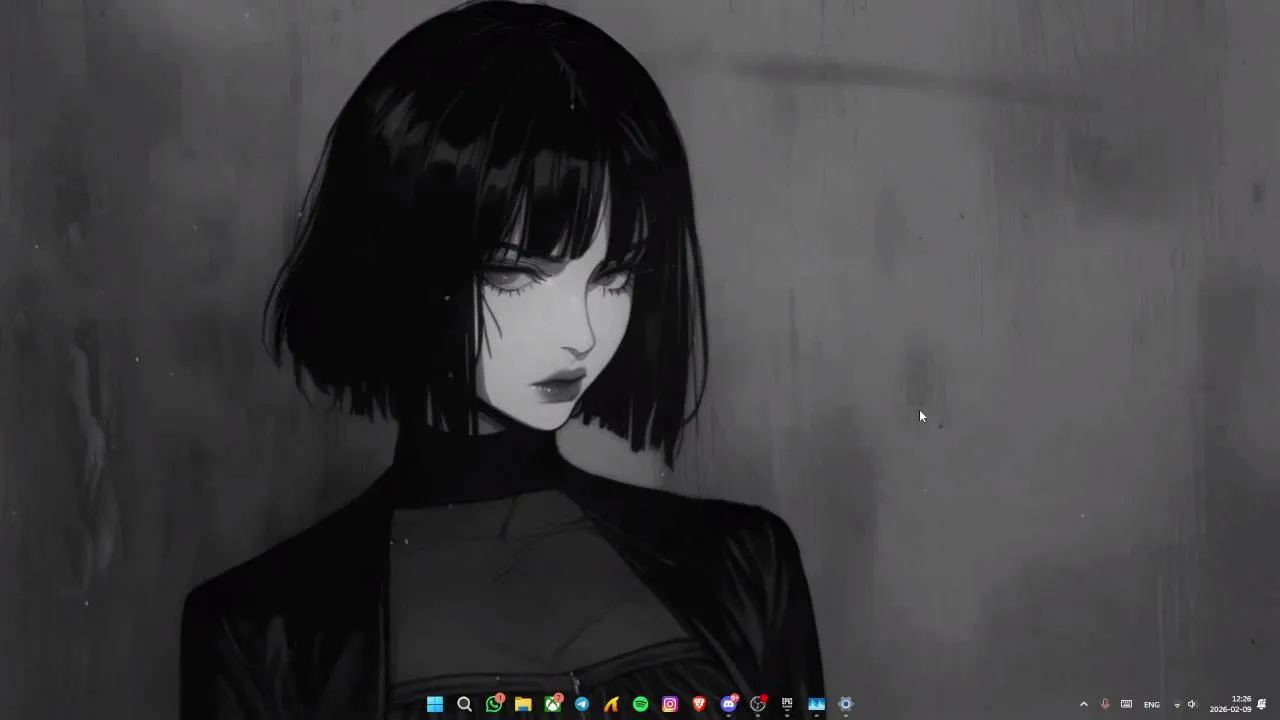Open File Explorer folder icon

[523, 704]
